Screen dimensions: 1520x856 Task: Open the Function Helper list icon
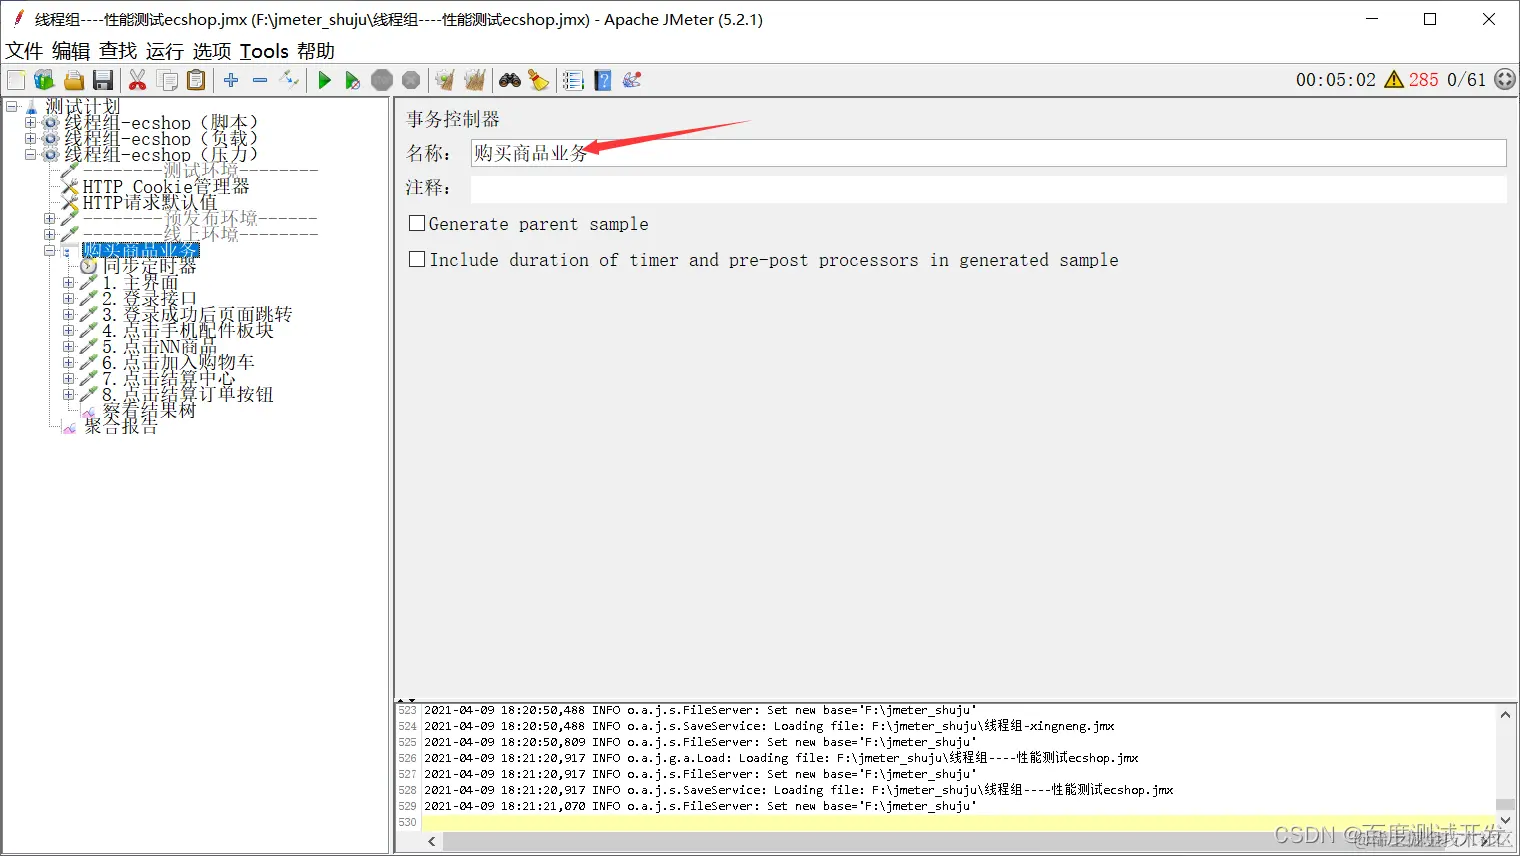[x=573, y=80]
